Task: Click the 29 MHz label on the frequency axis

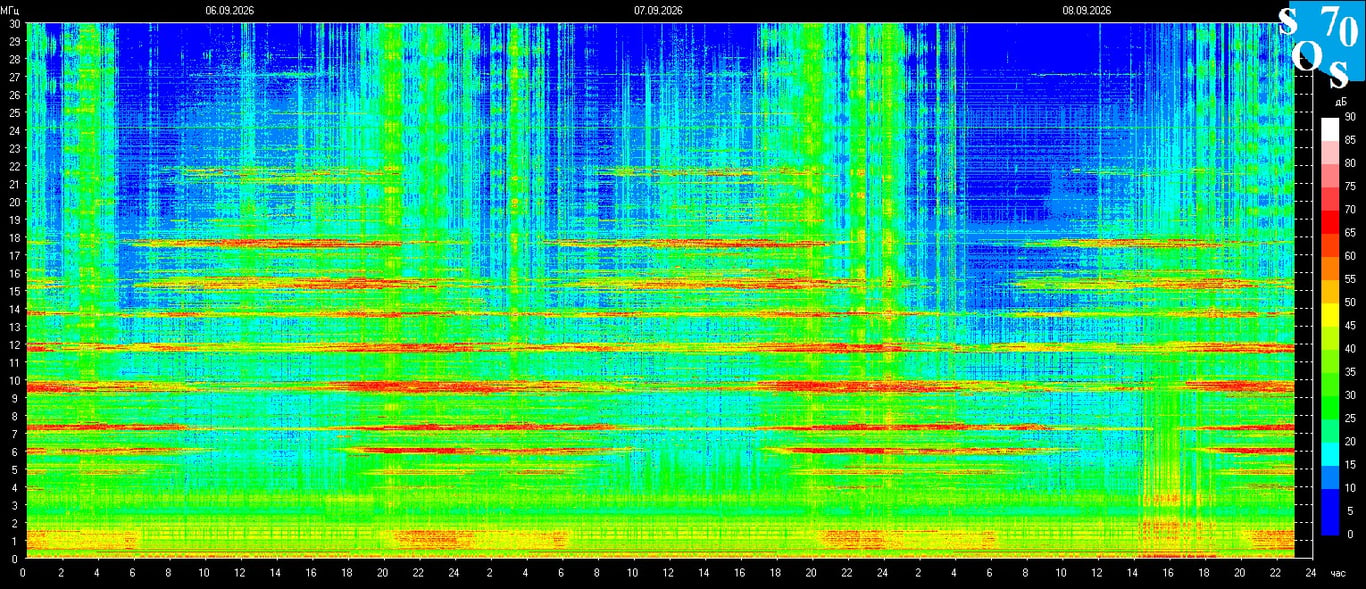Action: point(15,42)
